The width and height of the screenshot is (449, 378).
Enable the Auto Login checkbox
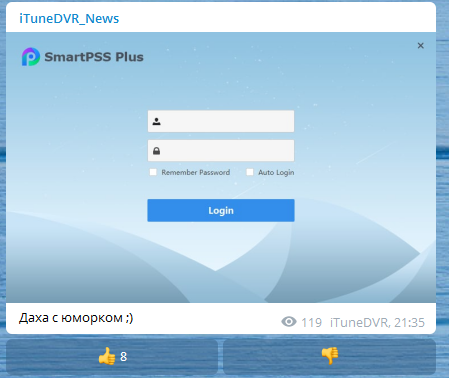[x=250, y=172]
